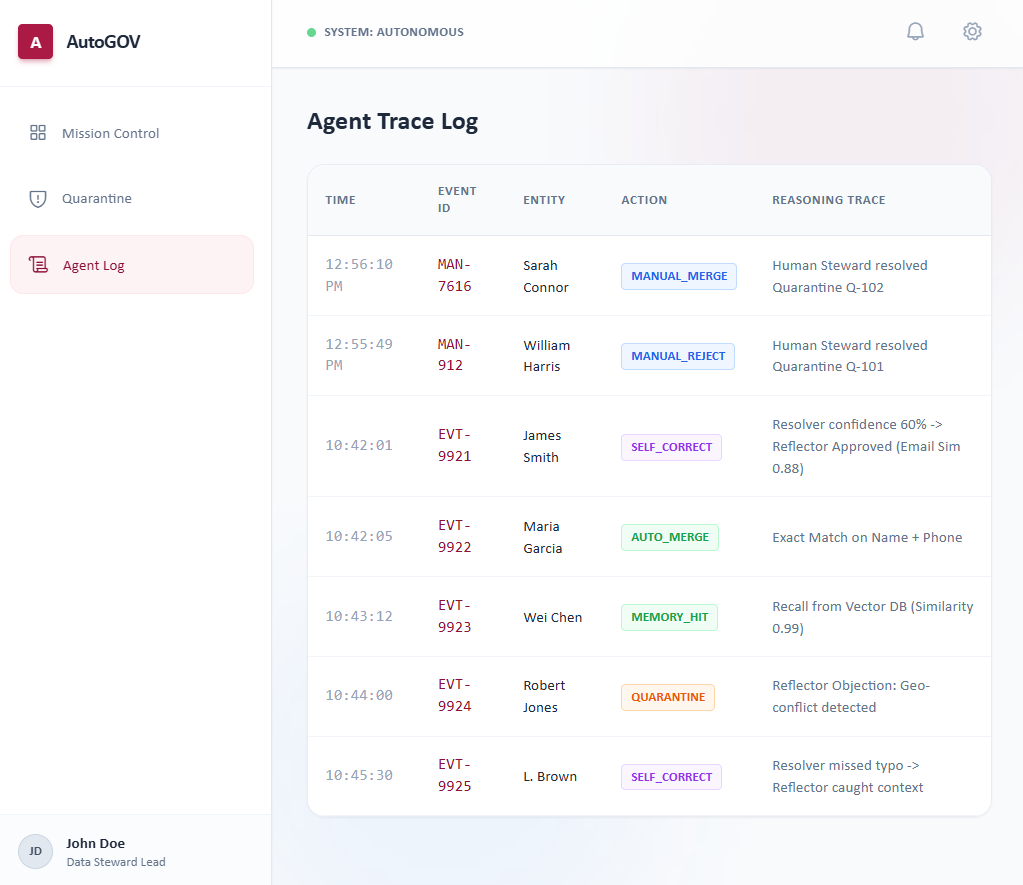Open the Quarantine section
Viewport: 1023px width, 885px height.
(x=97, y=199)
